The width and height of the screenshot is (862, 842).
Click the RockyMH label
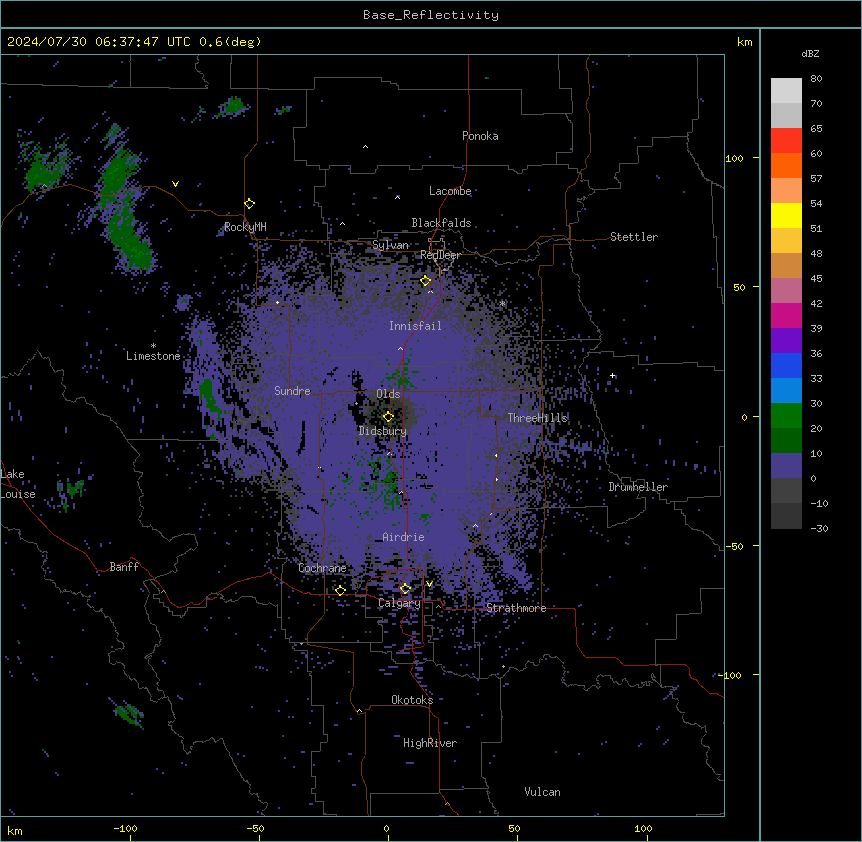coord(245,227)
